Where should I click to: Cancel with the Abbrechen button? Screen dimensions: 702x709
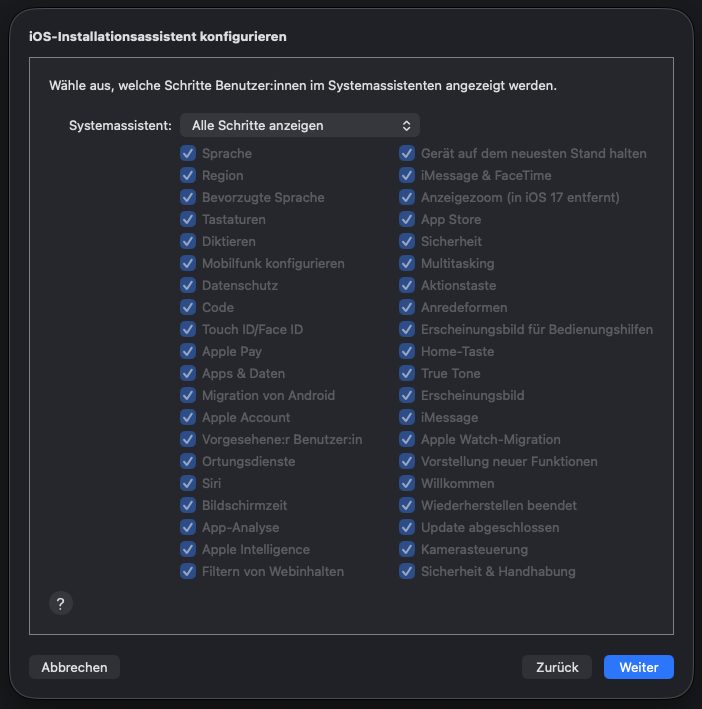(x=74, y=667)
